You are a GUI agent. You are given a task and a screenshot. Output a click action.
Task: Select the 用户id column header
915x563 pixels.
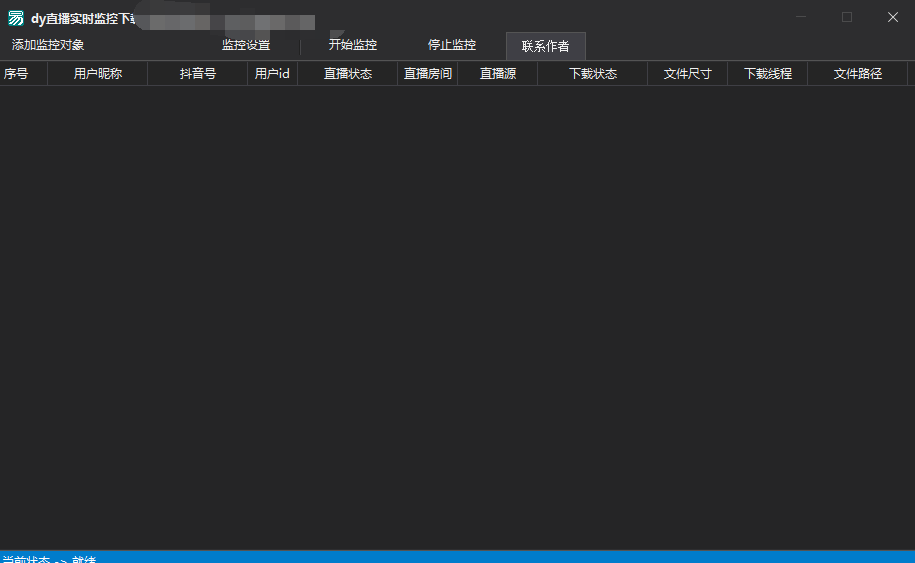[272, 74]
